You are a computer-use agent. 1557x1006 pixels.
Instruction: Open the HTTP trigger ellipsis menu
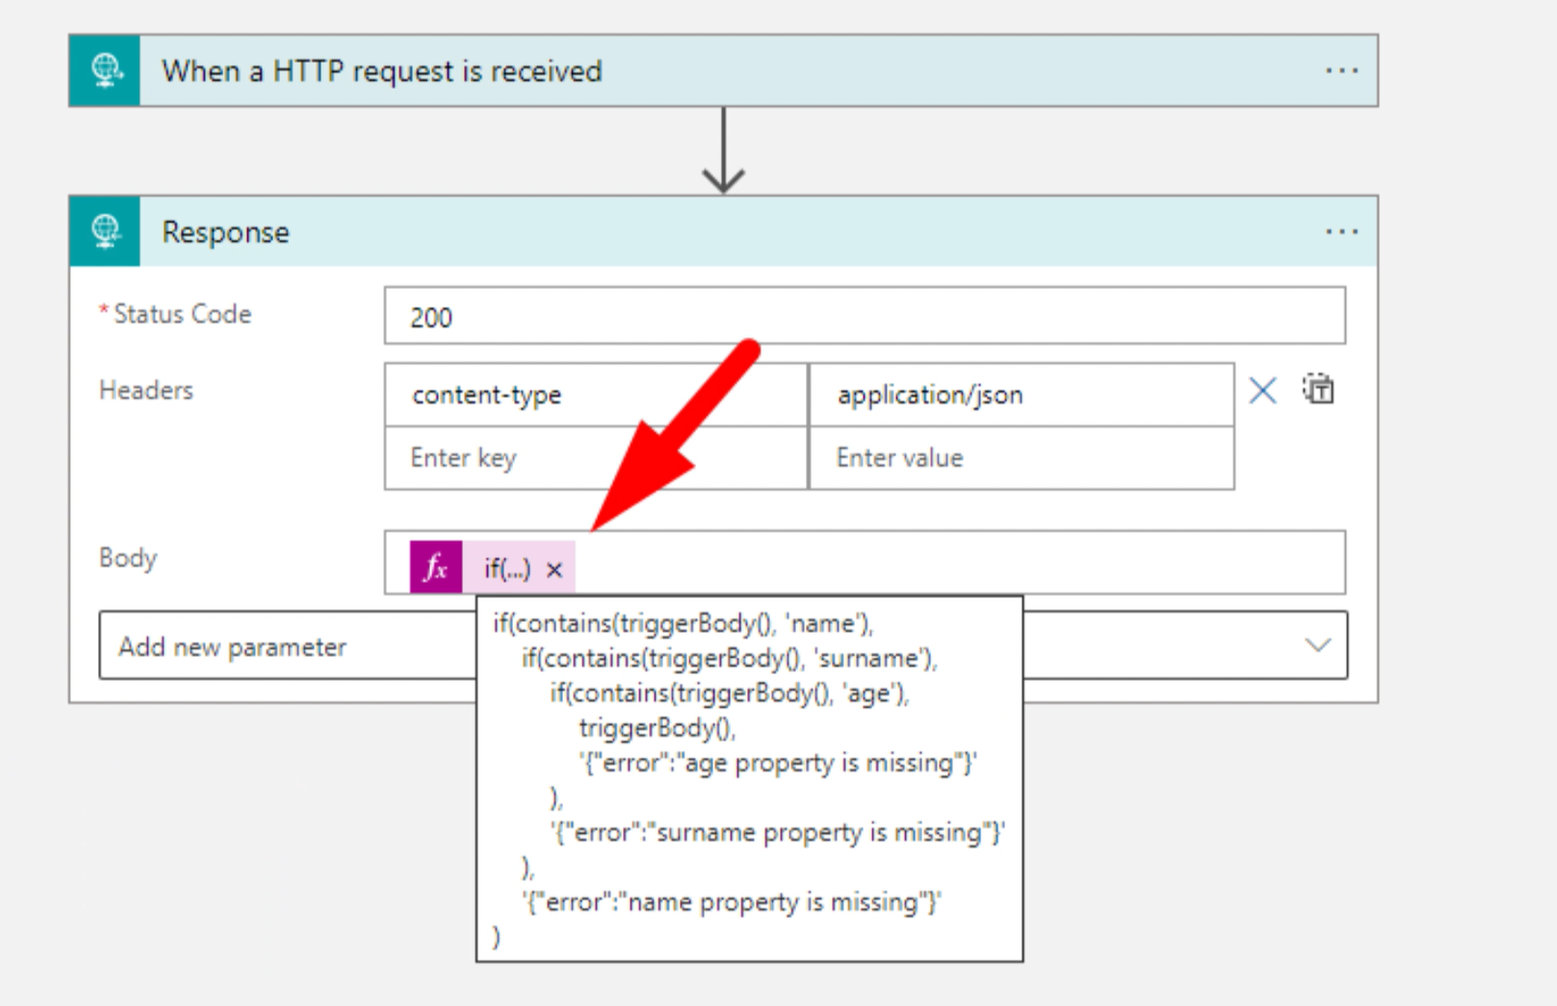1341,71
